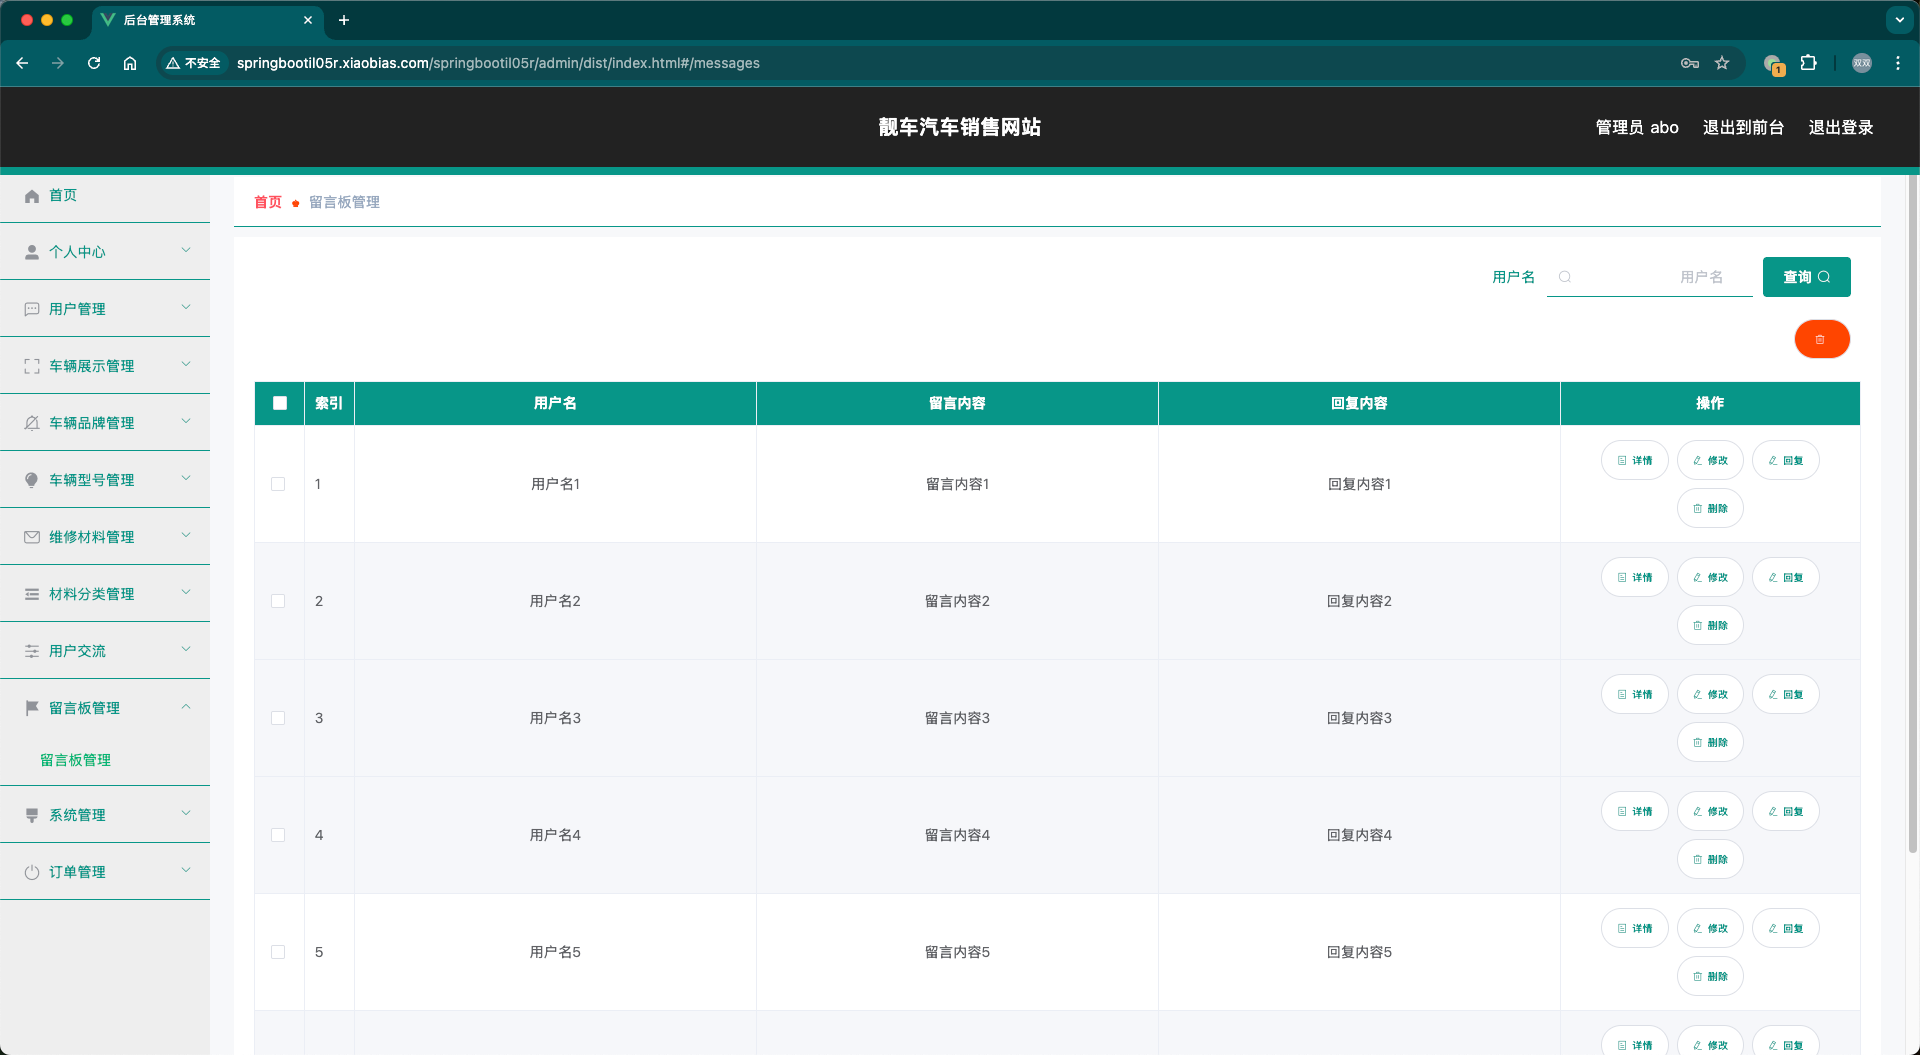This screenshot has height=1055, width=1920.
Task: Click the brush icon beside 系统管理
Action: 32,815
